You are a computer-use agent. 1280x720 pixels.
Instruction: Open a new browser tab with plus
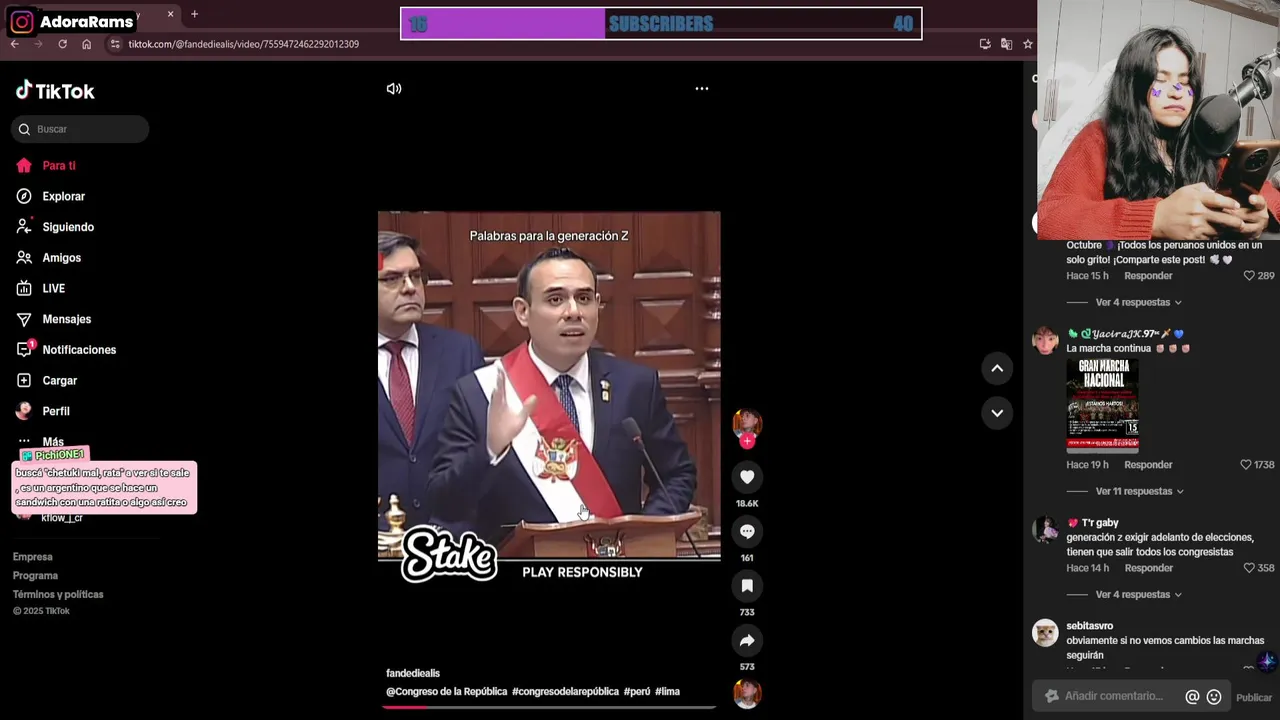[194, 14]
